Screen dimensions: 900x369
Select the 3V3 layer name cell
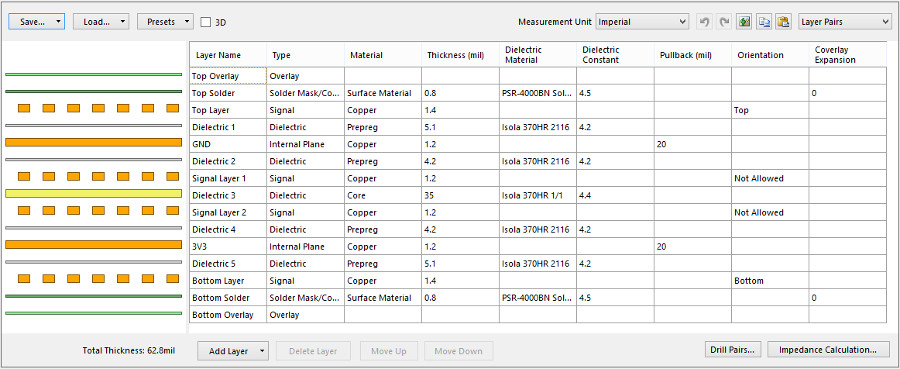point(228,247)
